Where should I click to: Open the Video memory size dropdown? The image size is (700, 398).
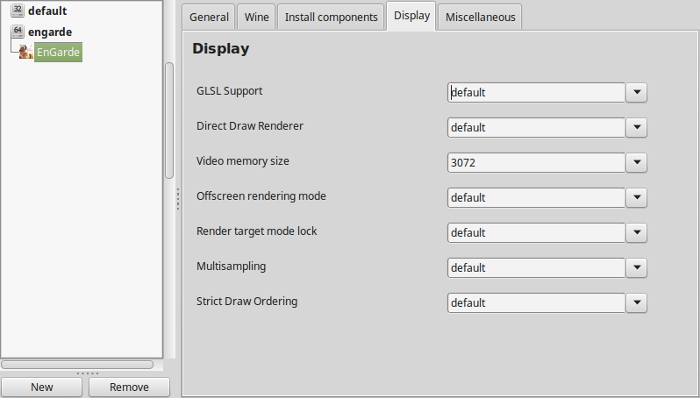point(637,162)
